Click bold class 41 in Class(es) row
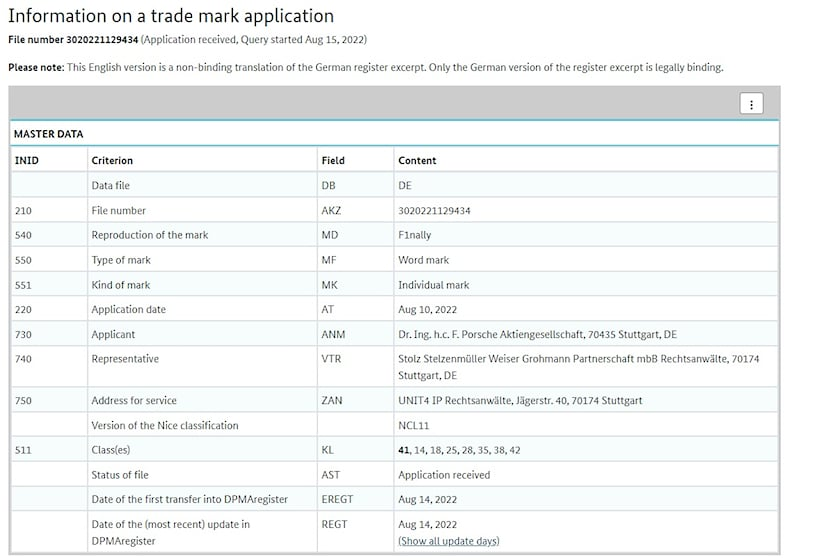Screen dimensions: 840x560 (404, 451)
